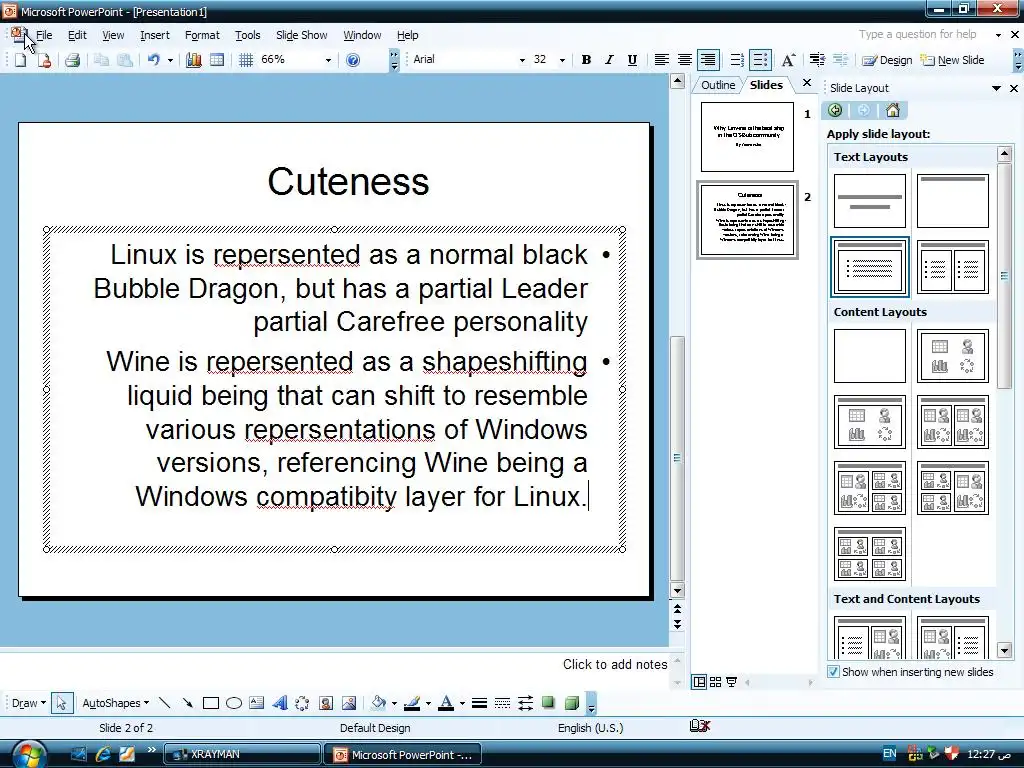
Task: Open the font size dropdown
Action: tap(562, 60)
